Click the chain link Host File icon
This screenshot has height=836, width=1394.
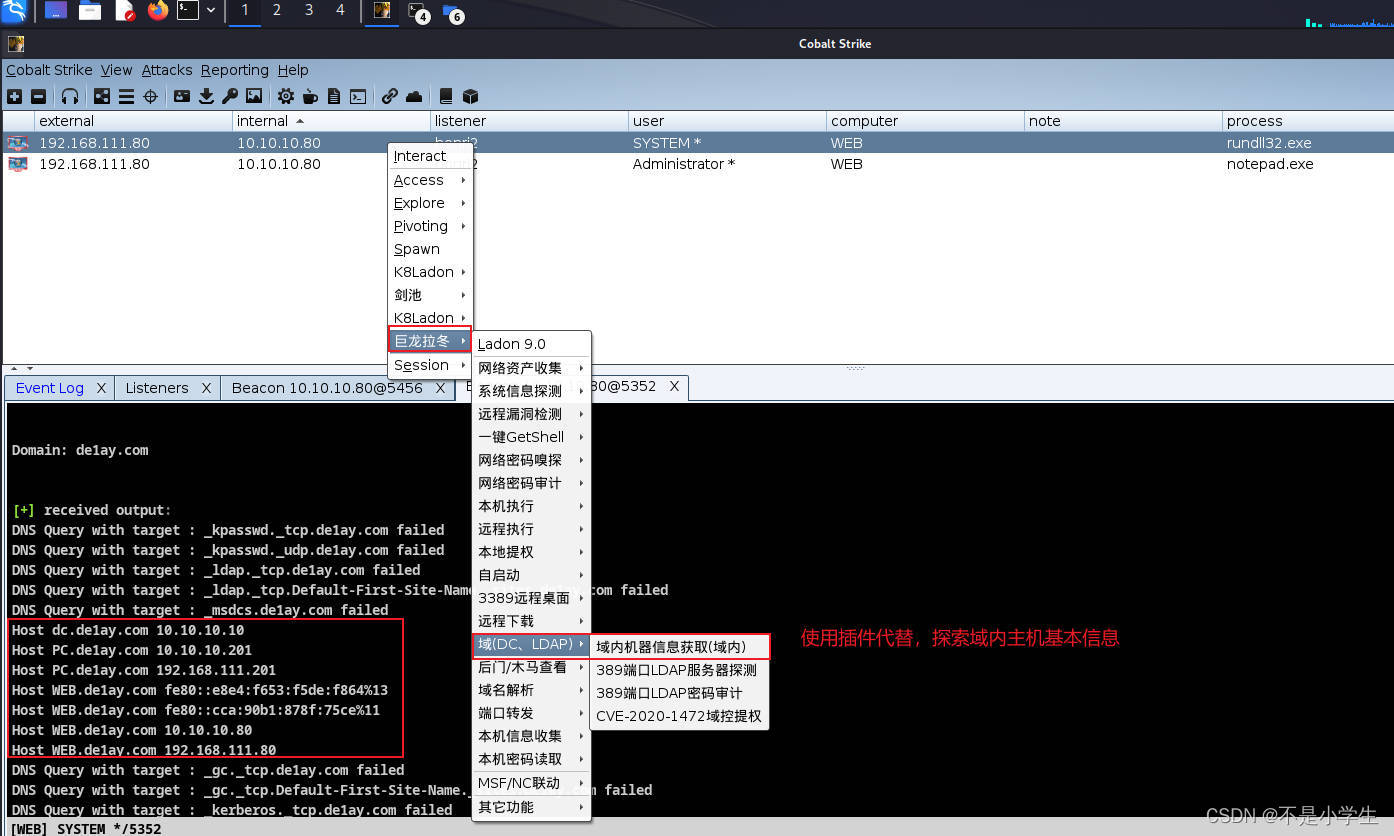click(390, 96)
